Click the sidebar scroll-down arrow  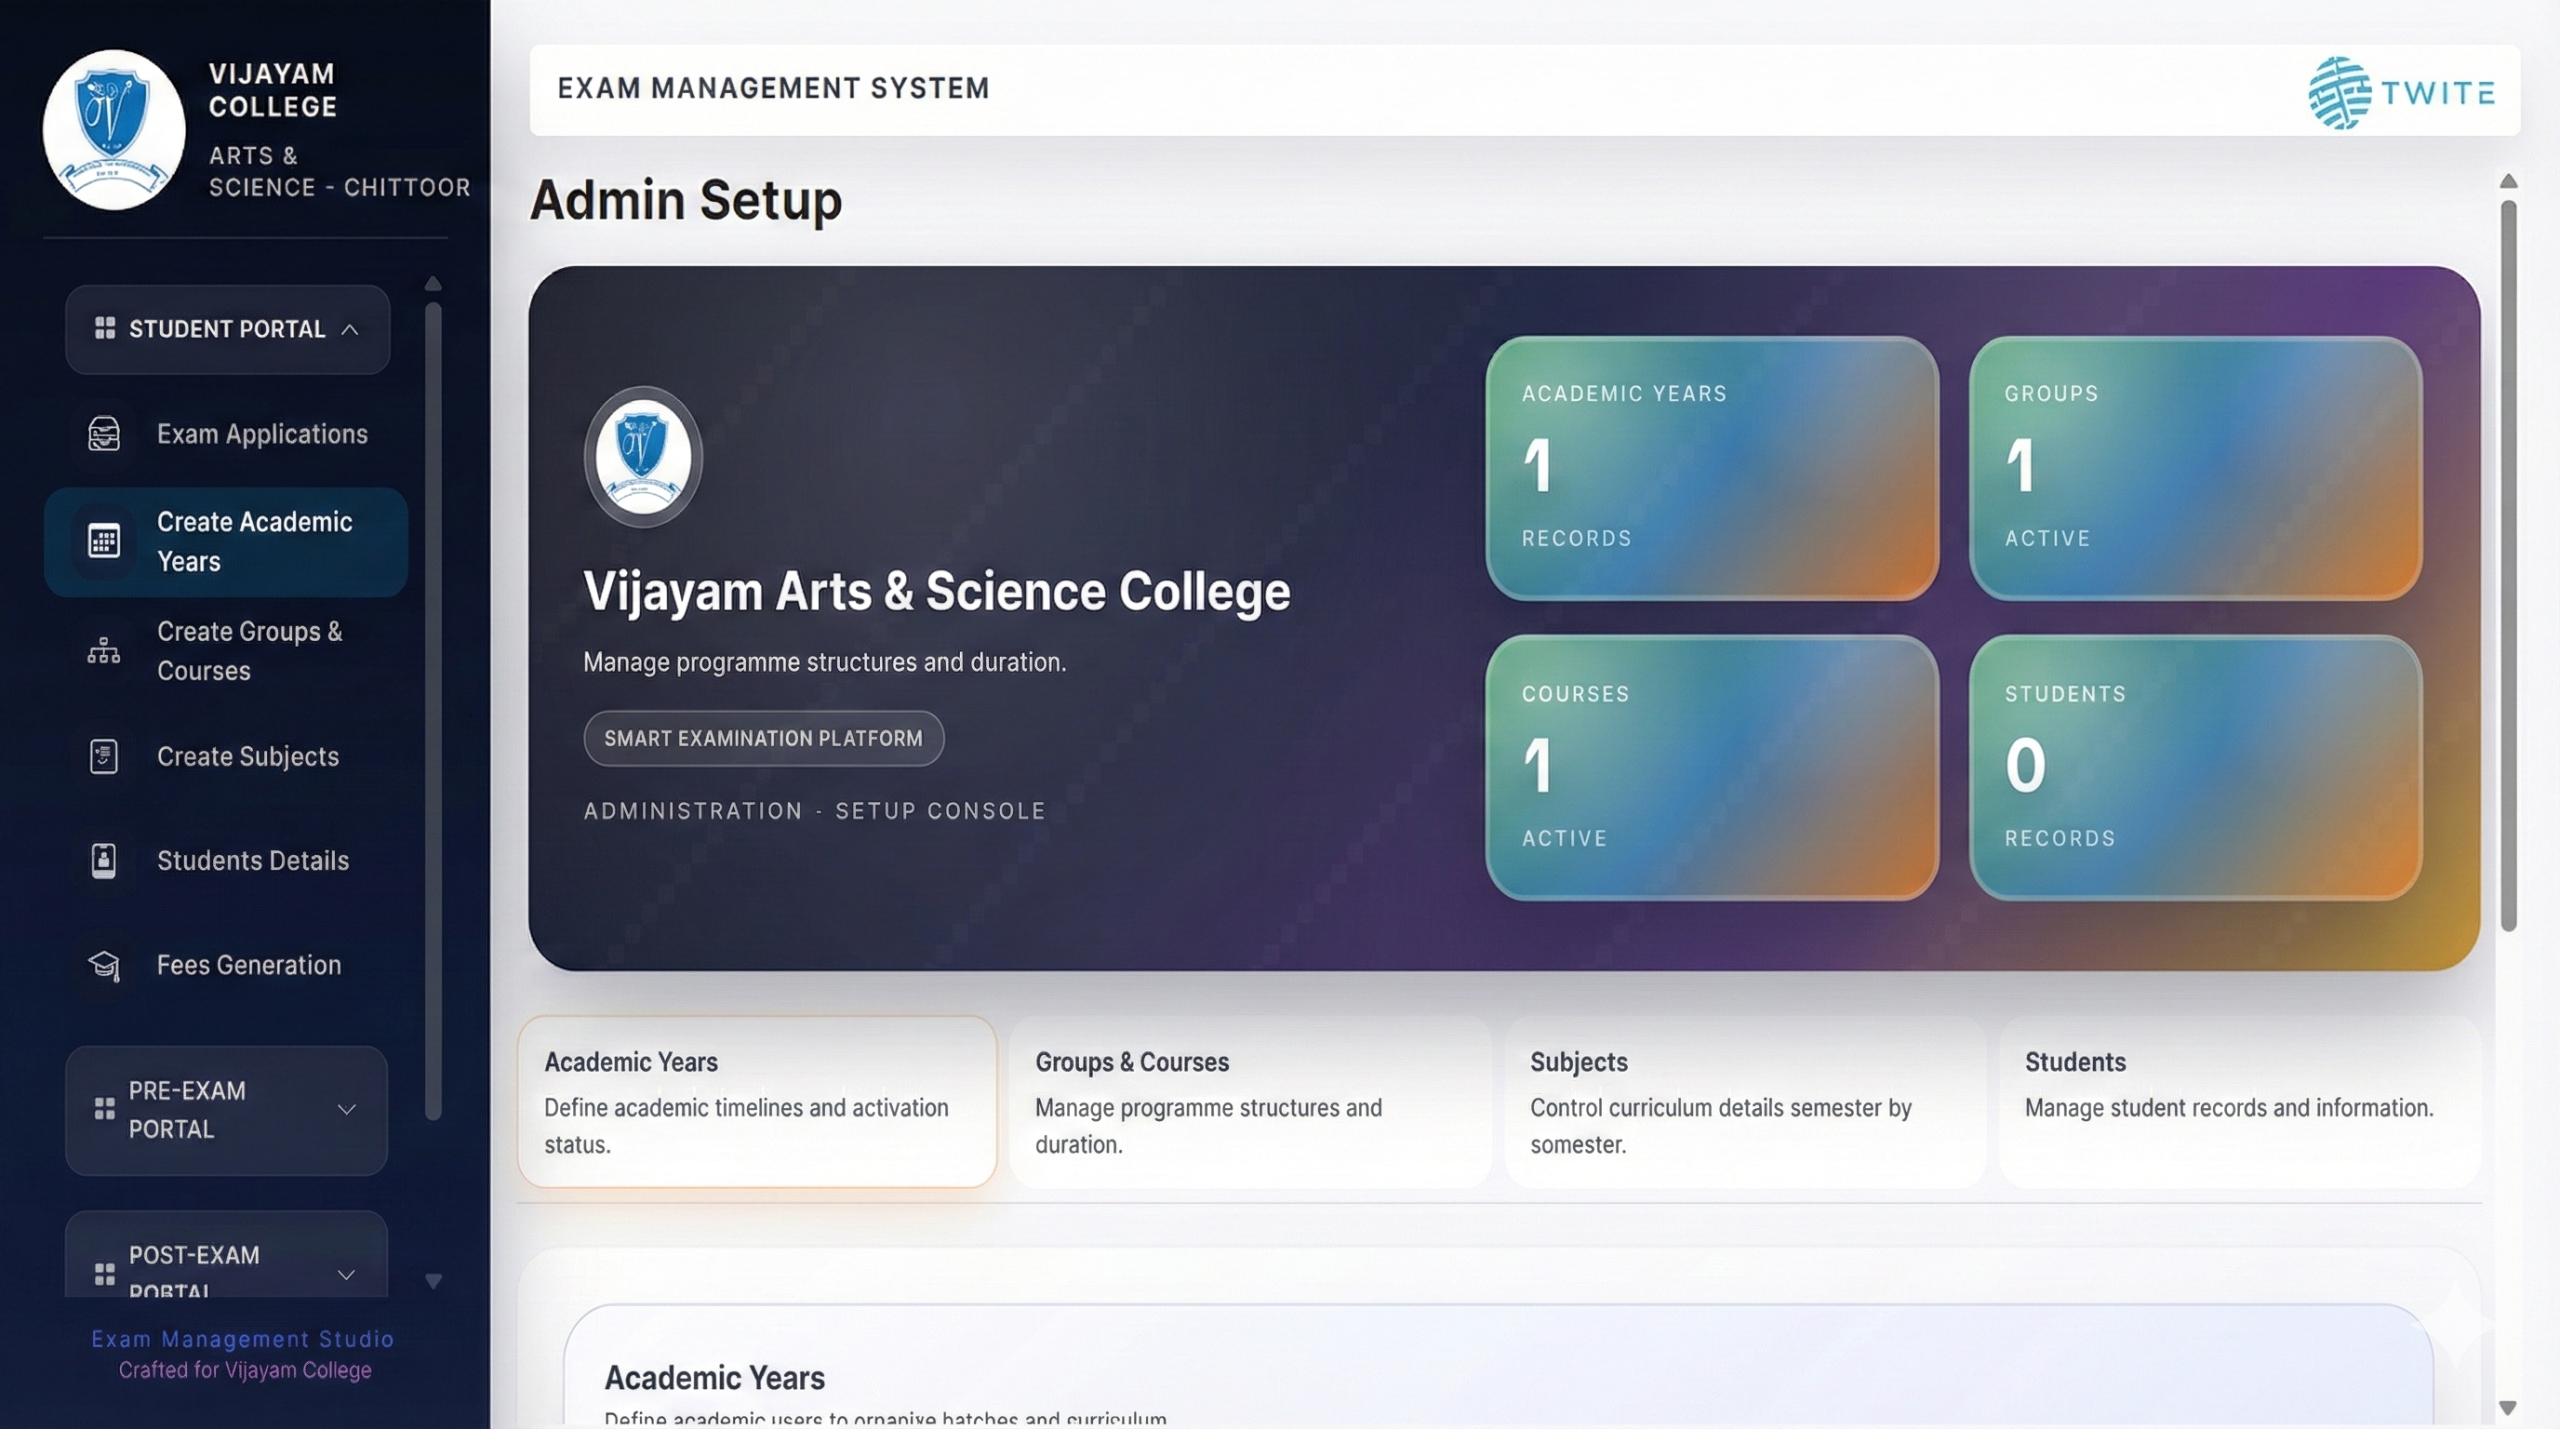click(x=433, y=1281)
